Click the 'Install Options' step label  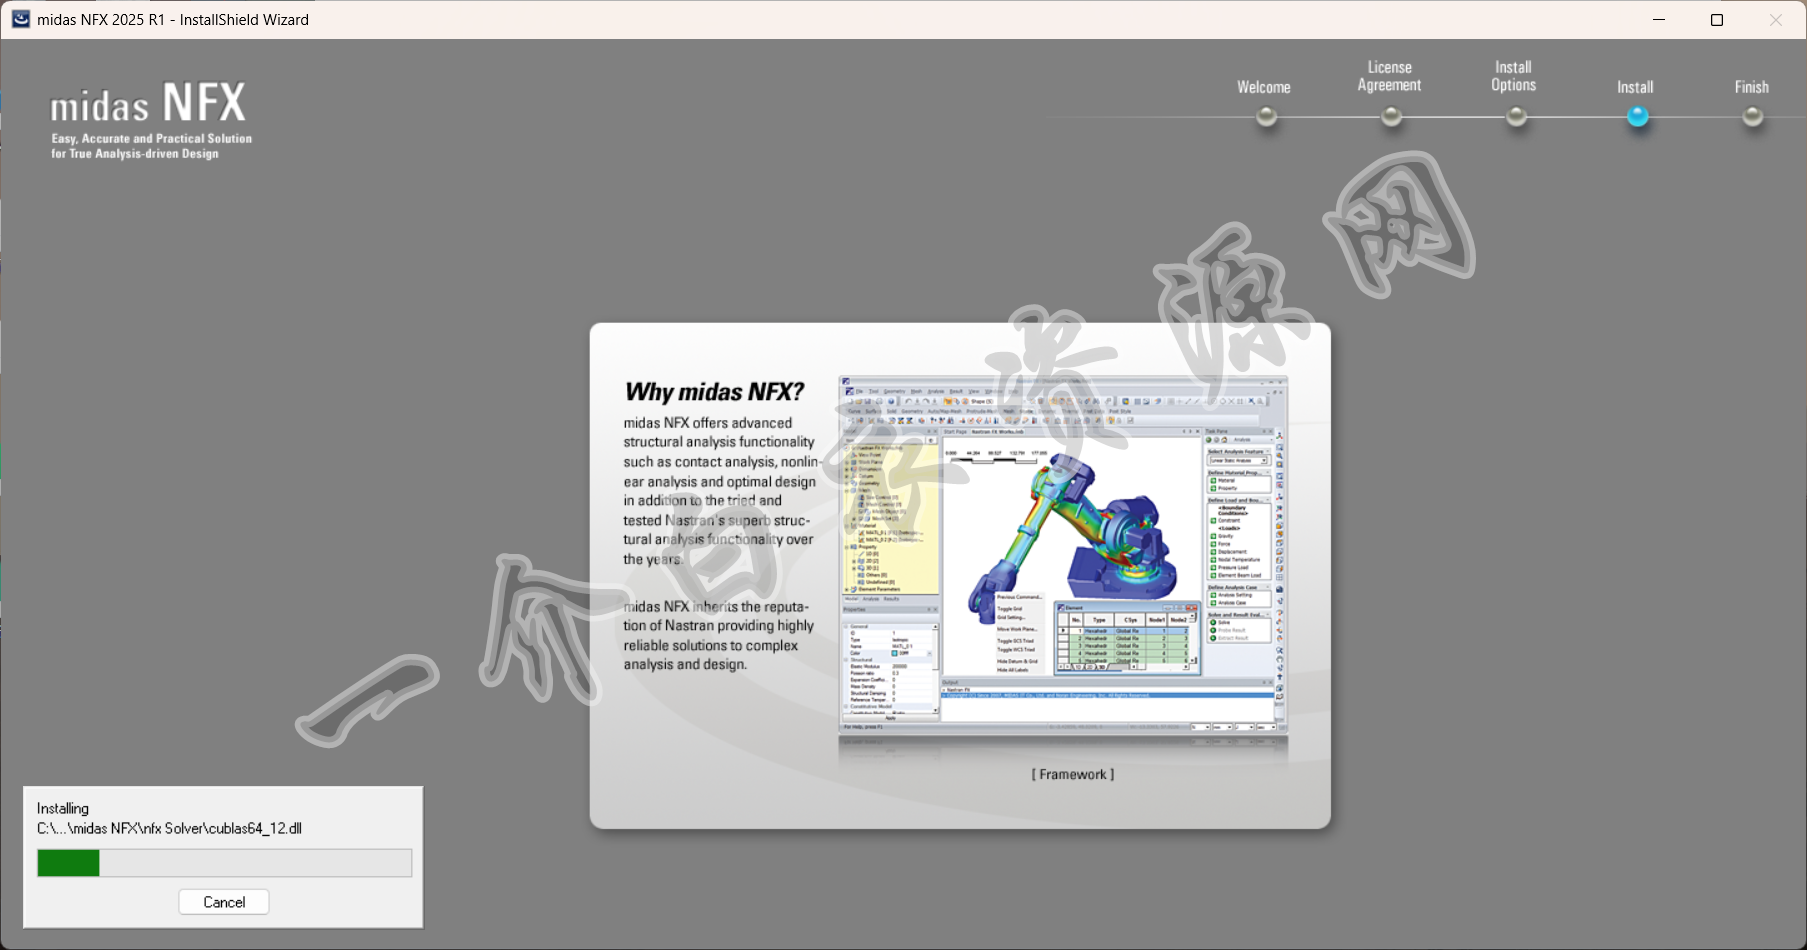pyautogui.click(x=1513, y=76)
